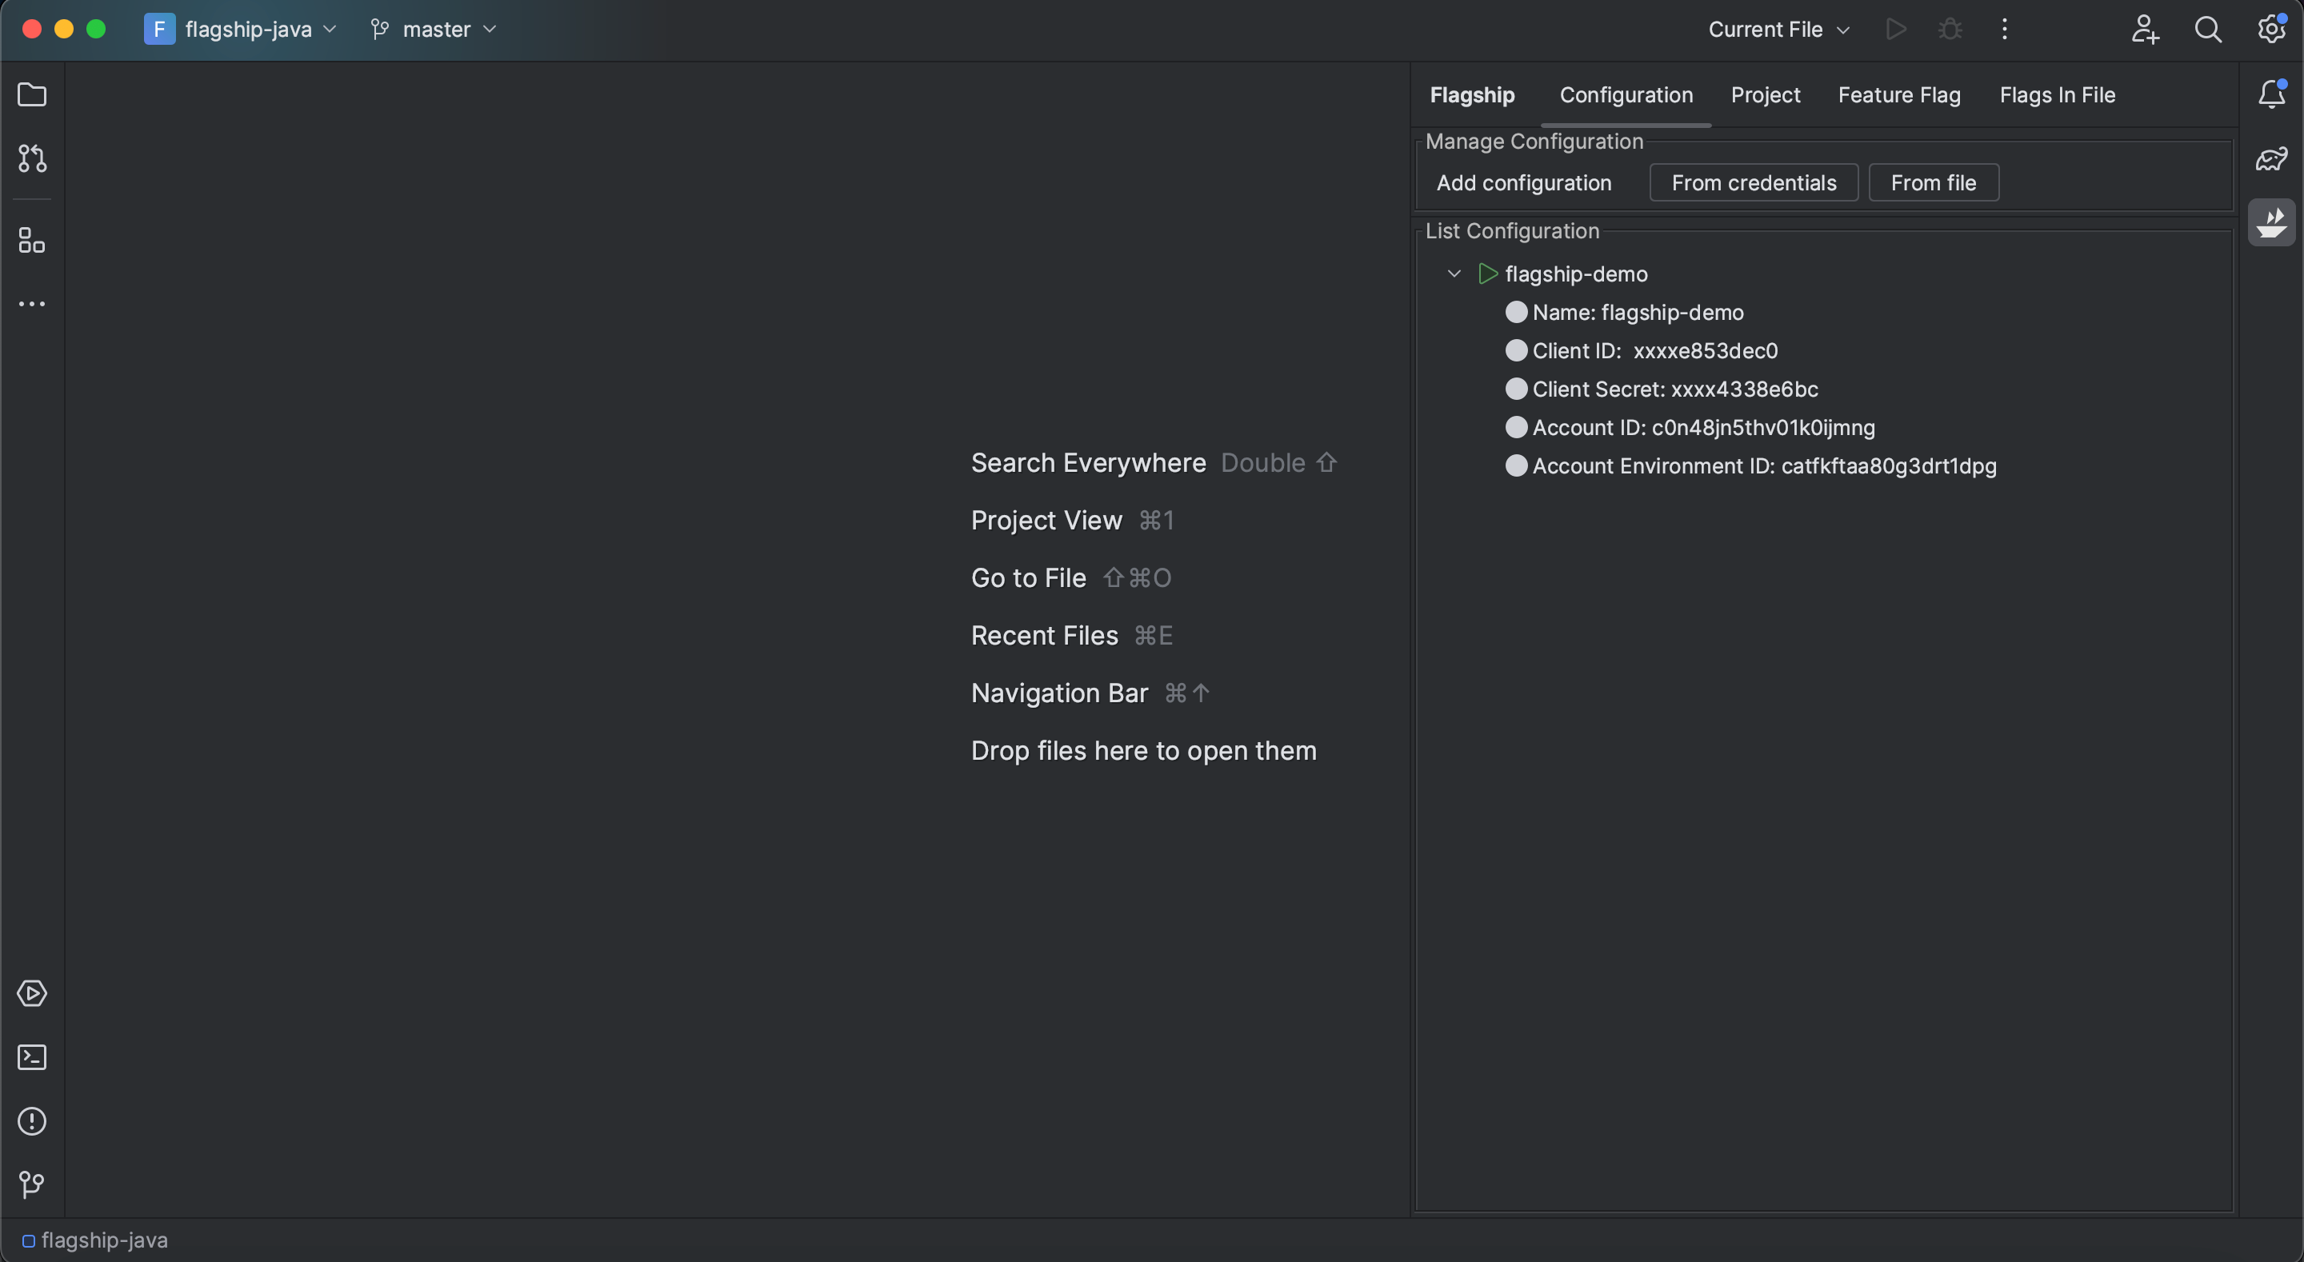Open the Terminal tool window icon
This screenshot has width=2304, height=1262.
tap(32, 1057)
